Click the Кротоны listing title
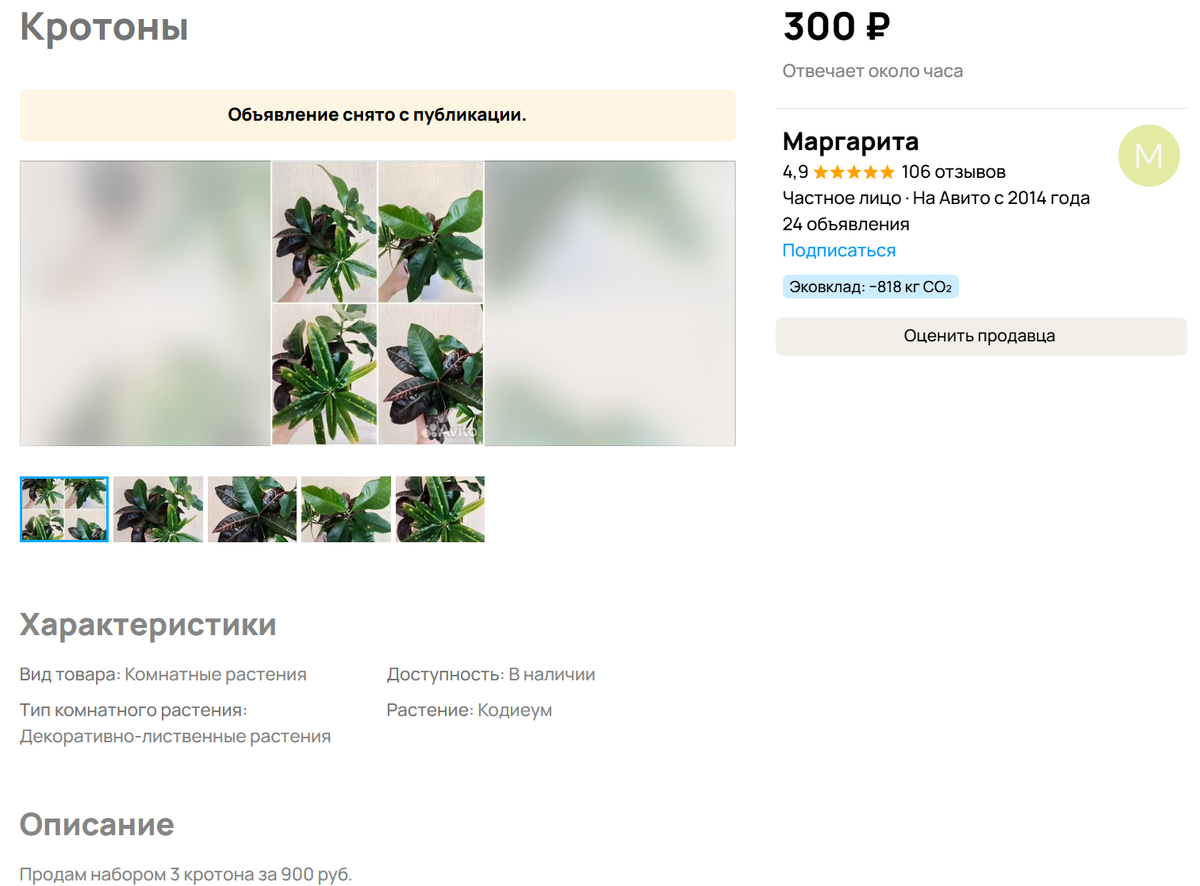Image resolution: width=1200 pixels, height=886 pixels. 104,27
